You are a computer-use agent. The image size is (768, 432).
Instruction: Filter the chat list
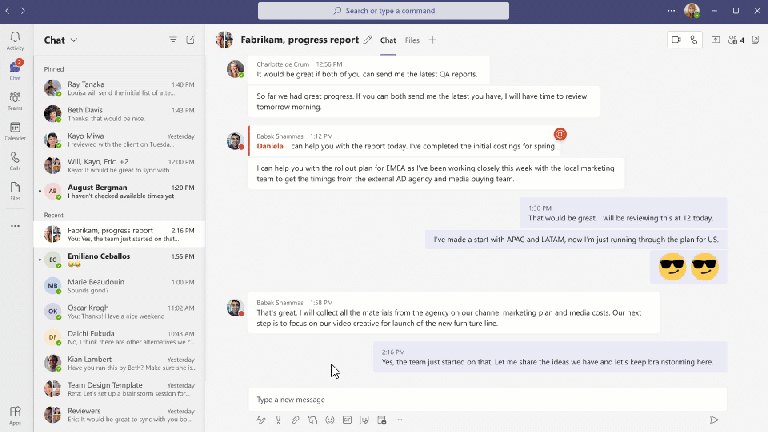coord(173,40)
